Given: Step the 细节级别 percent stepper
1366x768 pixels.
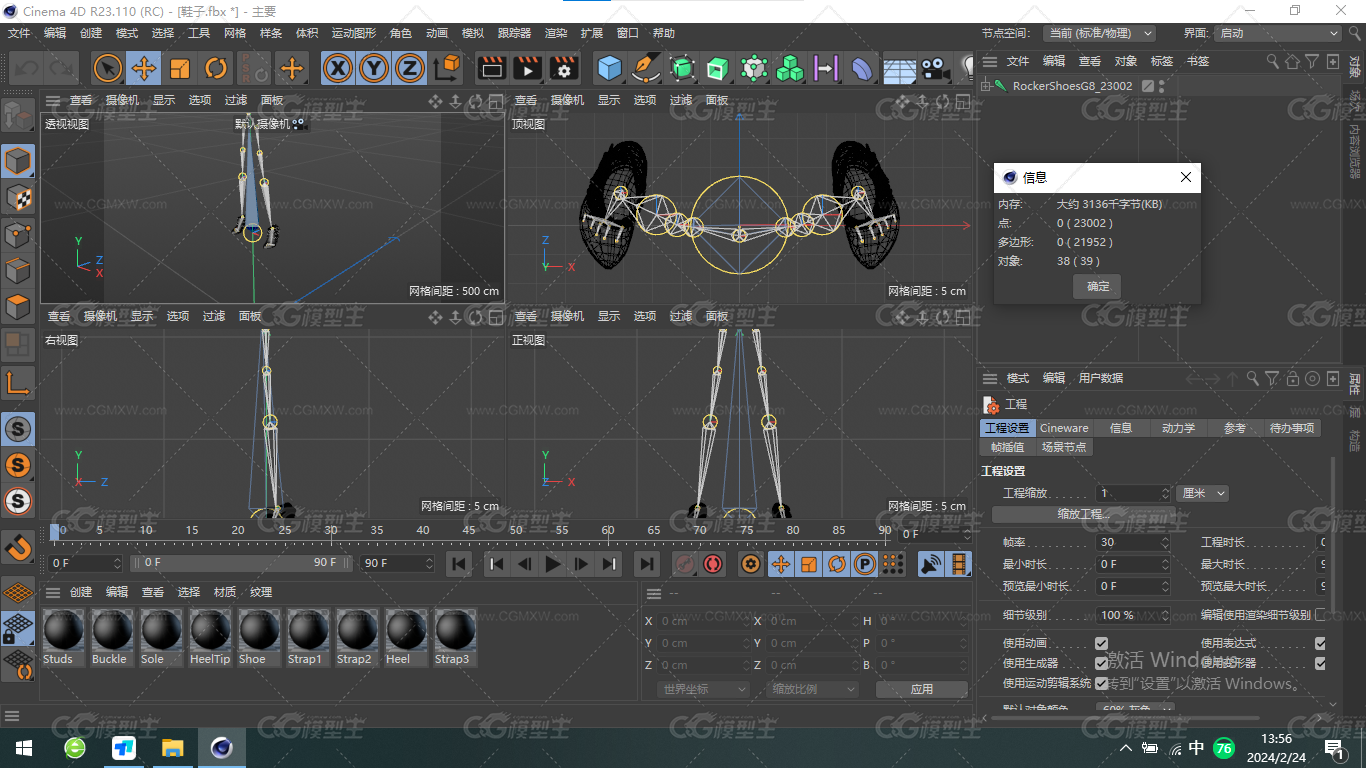Looking at the screenshot, I should pyautogui.click(x=1165, y=615).
